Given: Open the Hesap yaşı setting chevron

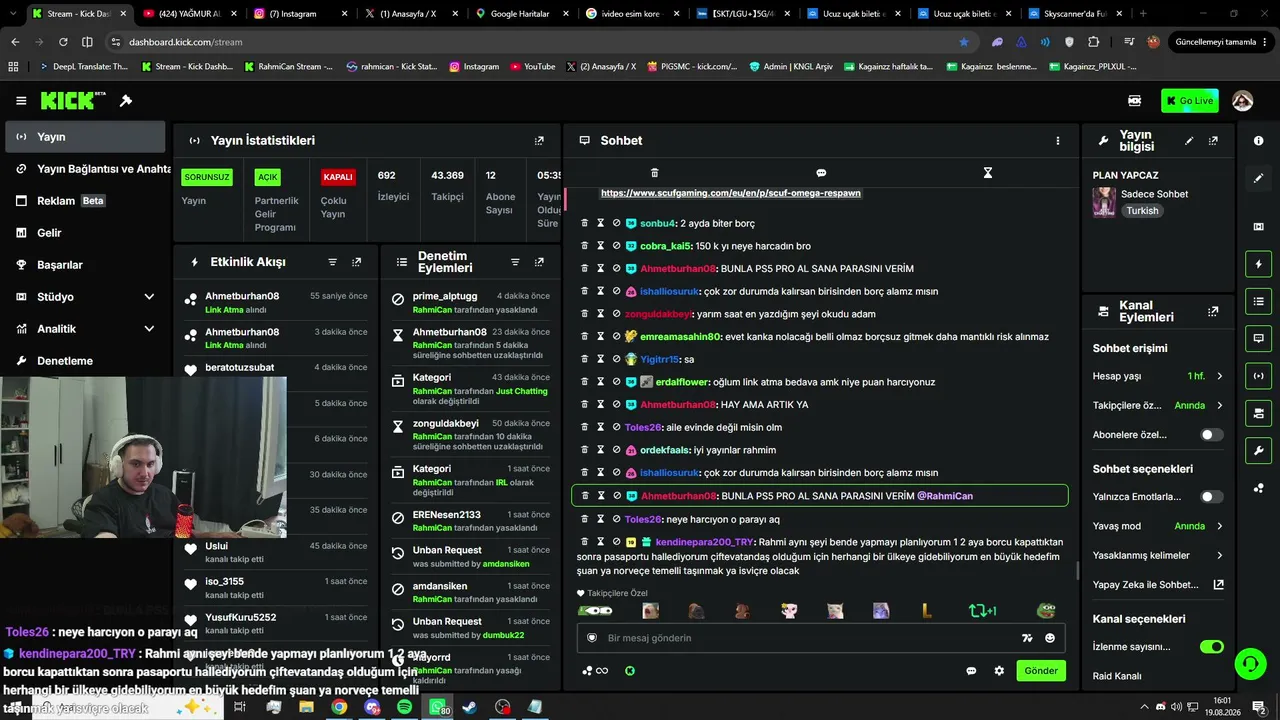Looking at the screenshot, I should (1219, 376).
